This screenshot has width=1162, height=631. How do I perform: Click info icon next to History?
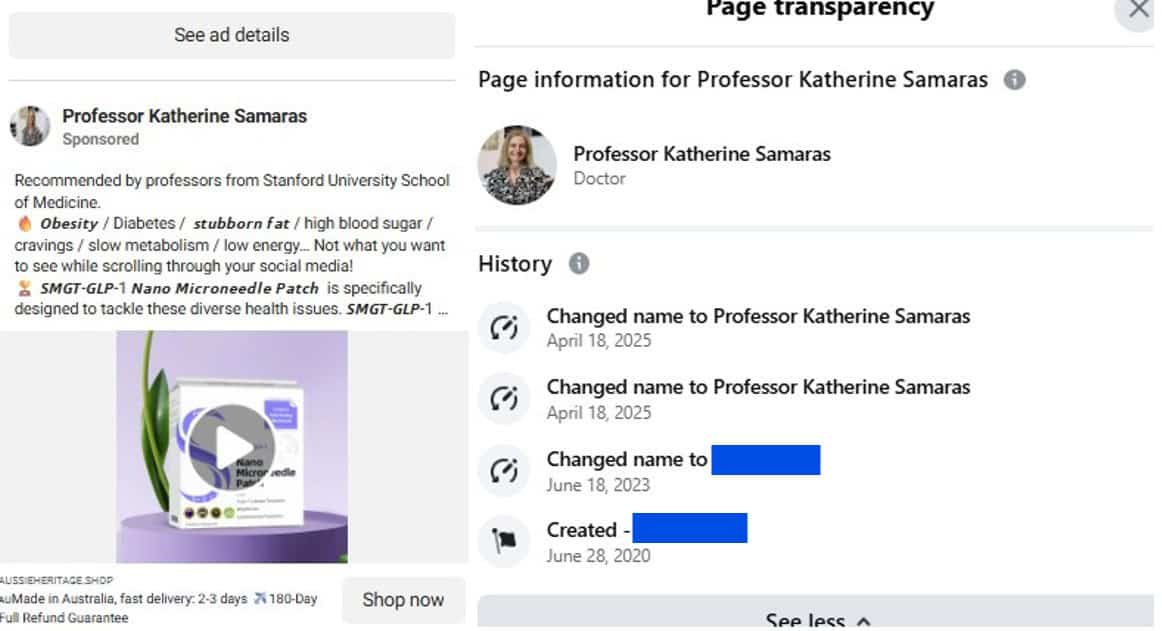pyautogui.click(x=579, y=263)
